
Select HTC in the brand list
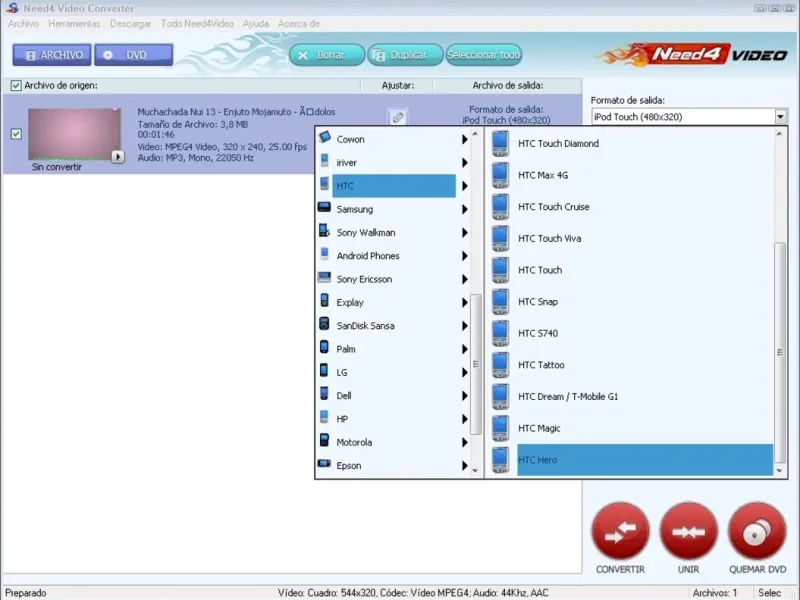click(x=394, y=186)
